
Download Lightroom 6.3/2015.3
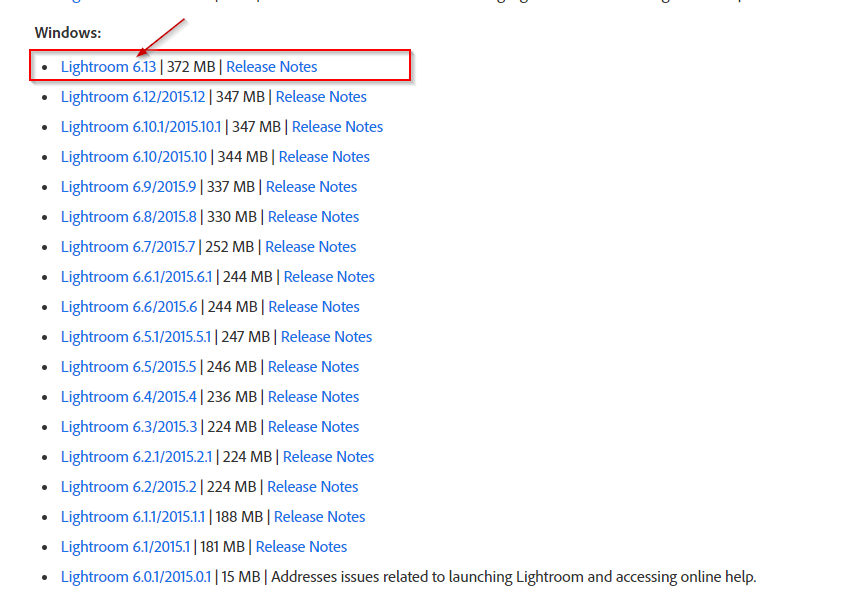pyautogui.click(x=129, y=427)
